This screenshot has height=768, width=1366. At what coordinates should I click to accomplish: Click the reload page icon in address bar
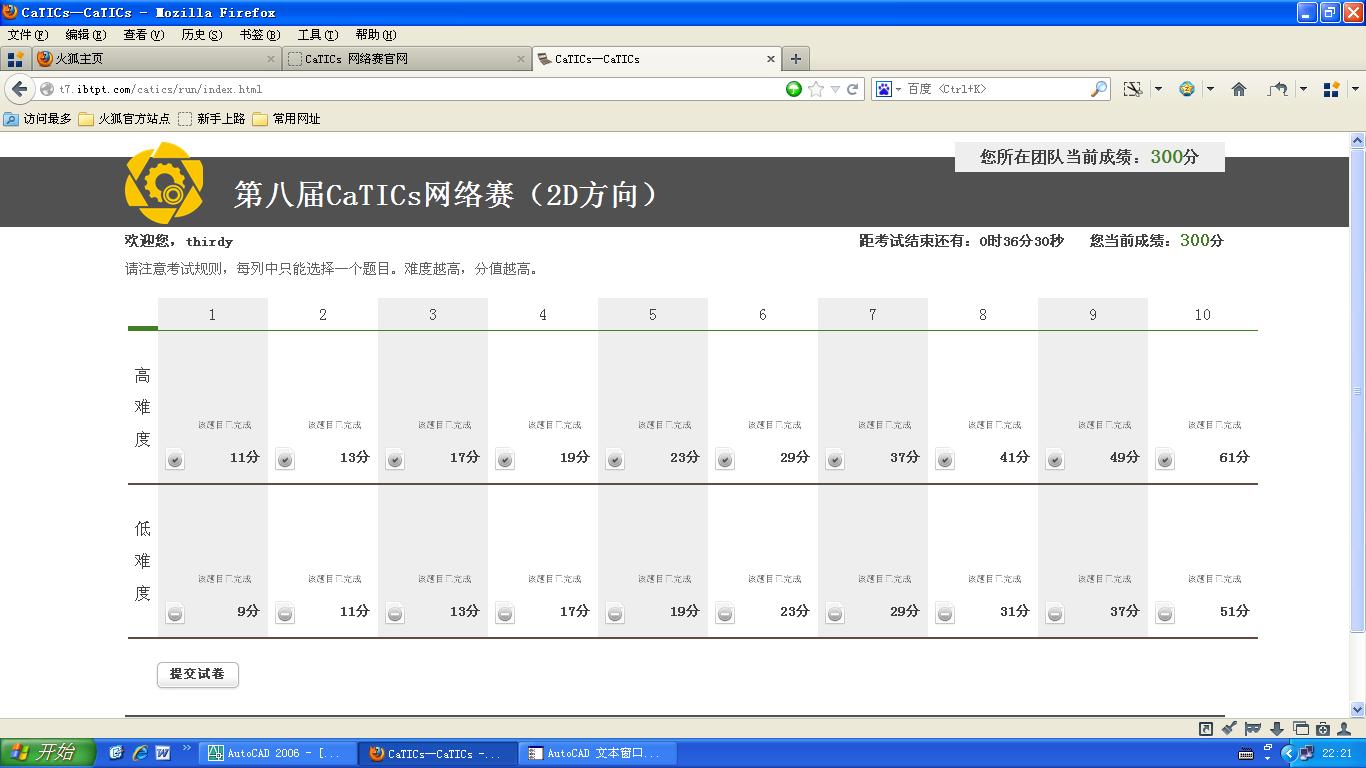[853, 89]
